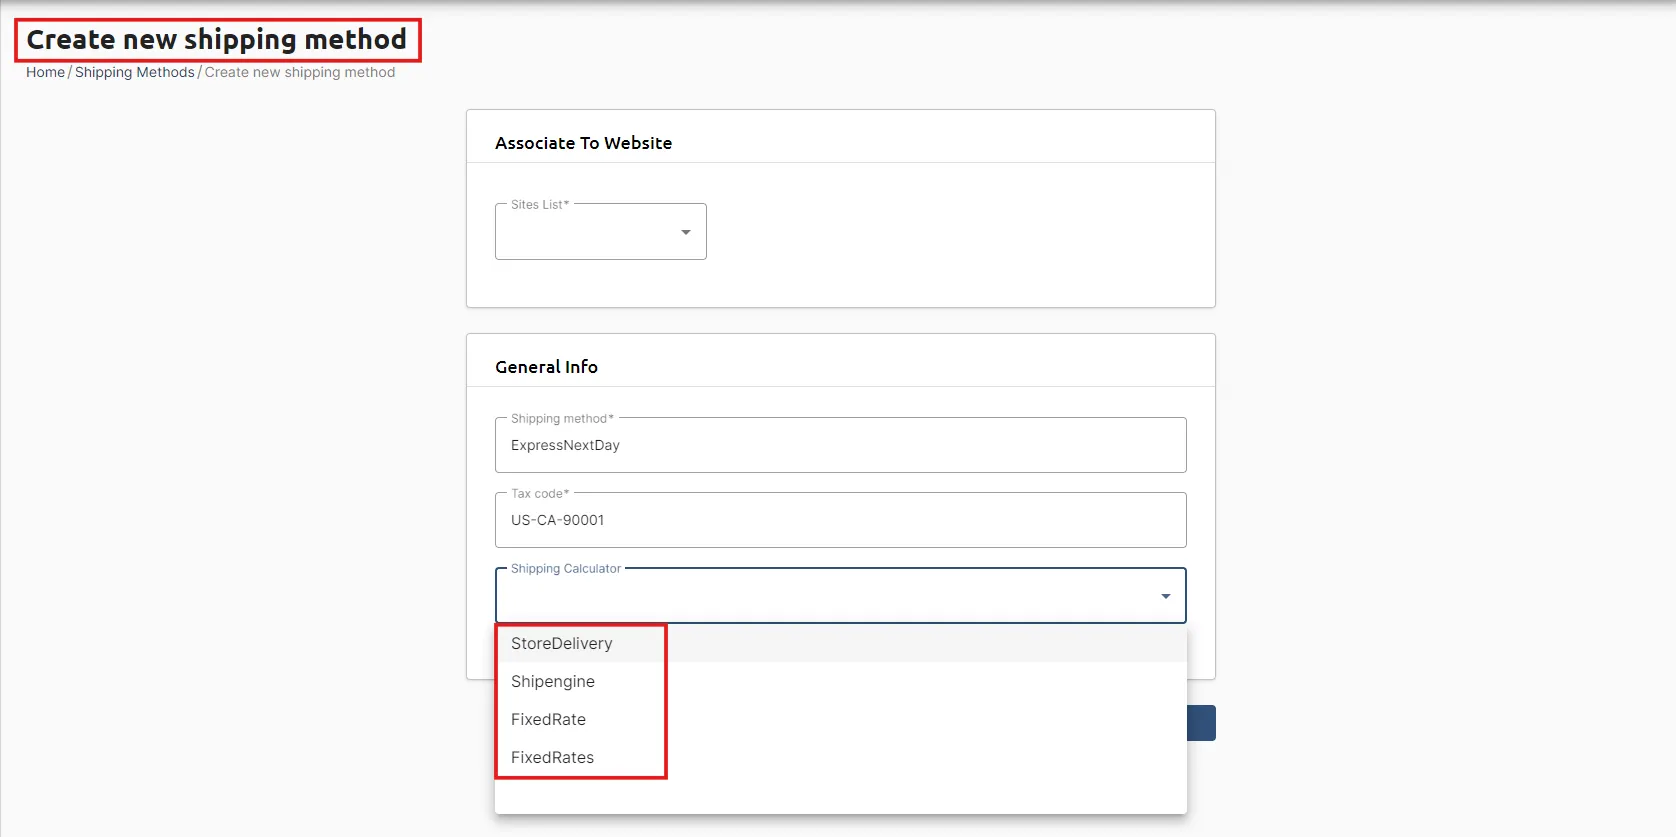The height and width of the screenshot is (837, 1676).
Task: Collapse the Shipping Calculator dropdown arrow
Action: [1165, 596]
